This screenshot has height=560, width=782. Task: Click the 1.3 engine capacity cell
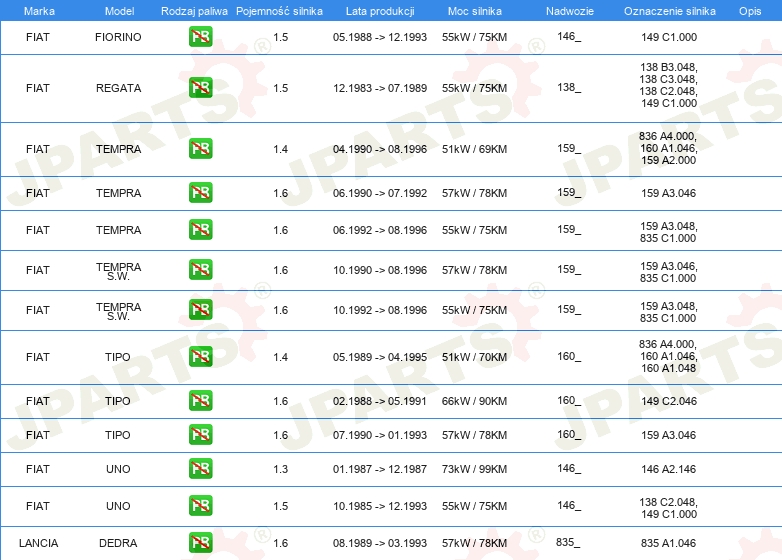click(x=281, y=469)
